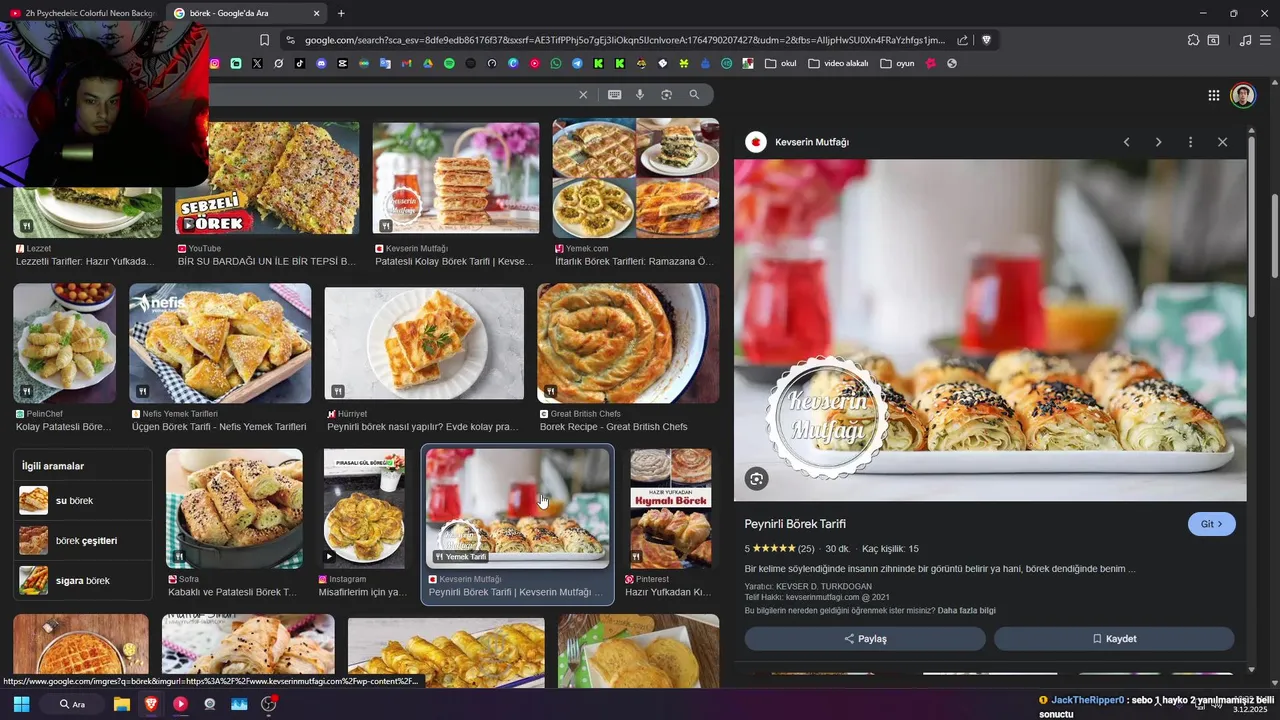1280x720 pixels.
Task: Open the large preview börek image
Action: tap(990, 330)
